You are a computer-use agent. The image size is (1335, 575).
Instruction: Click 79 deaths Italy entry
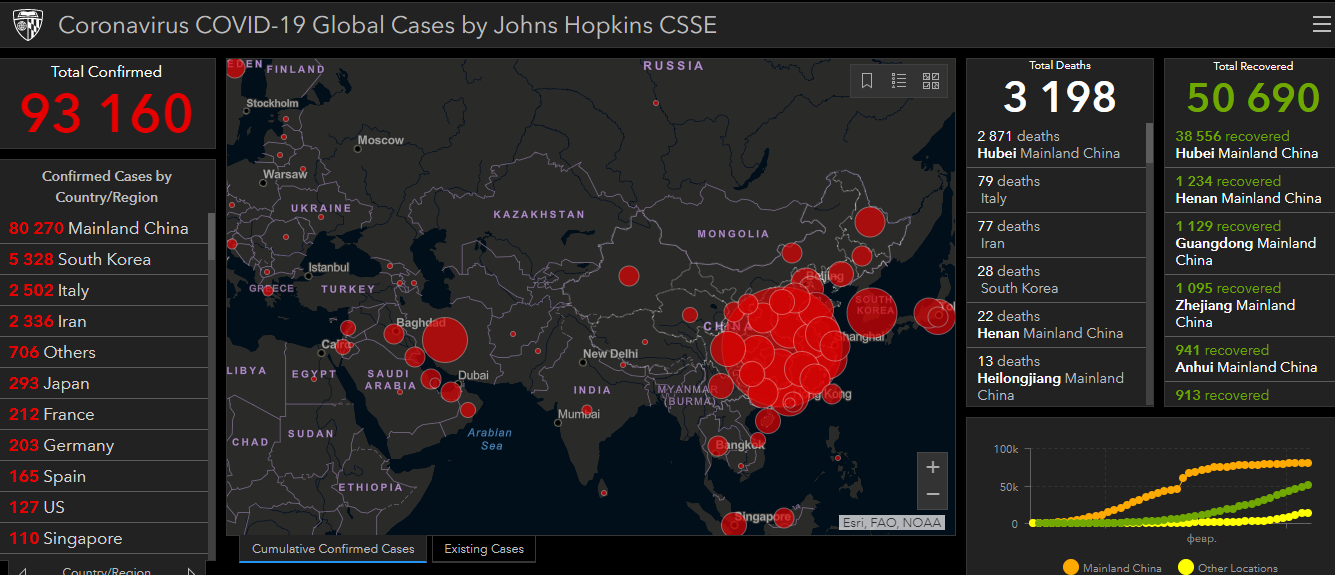pos(1056,190)
